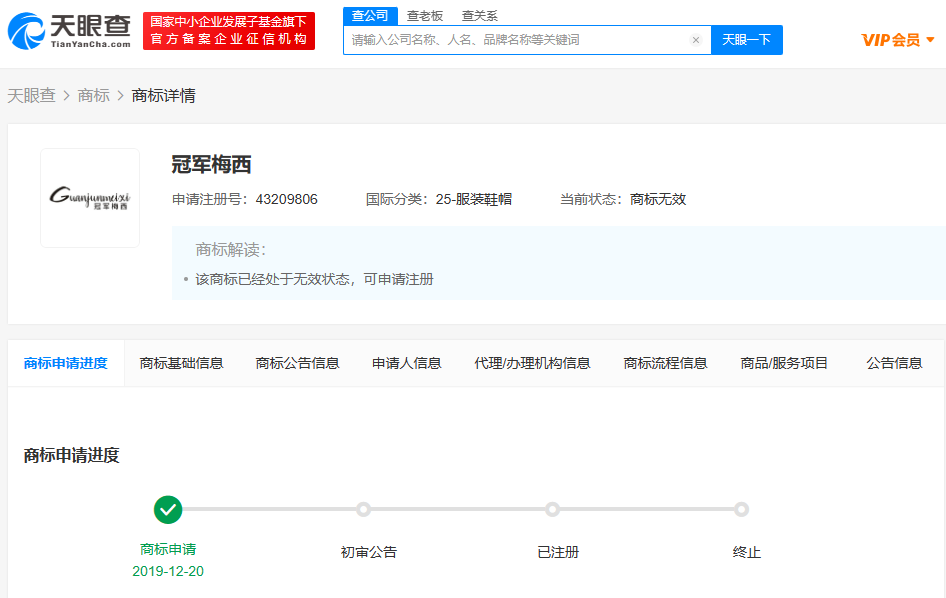Open the Guanjunmeixi trademark image
Viewport: 946px width, 598px height.
(90, 198)
